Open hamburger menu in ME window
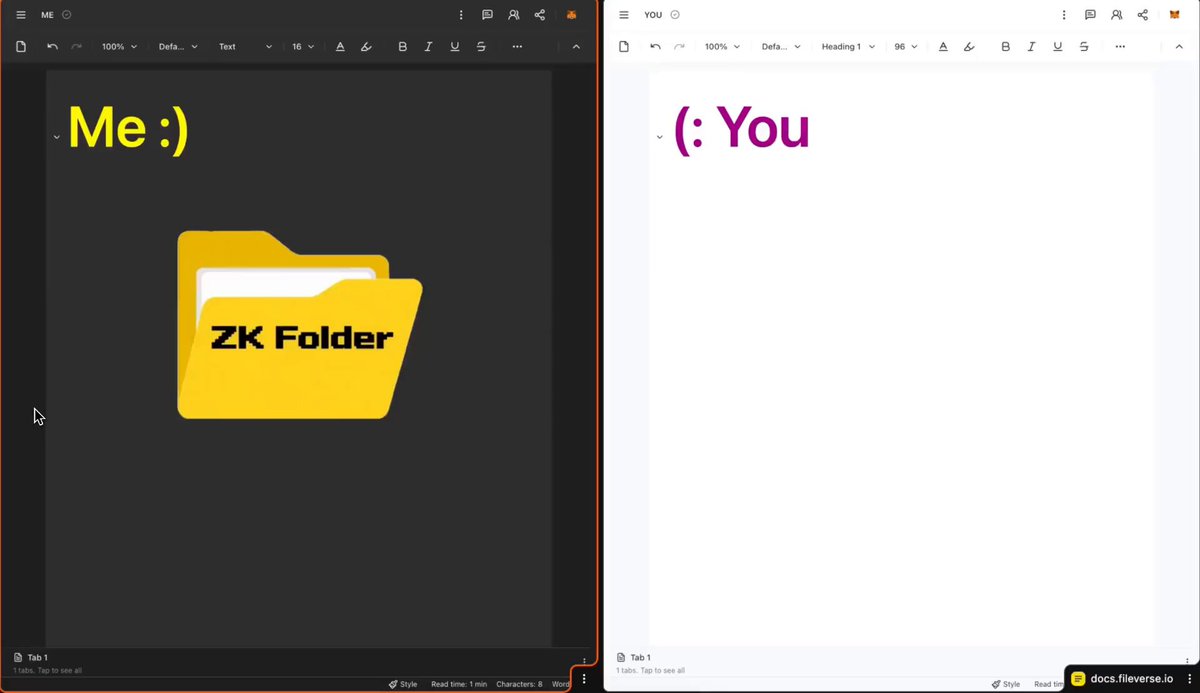The height and width of the screenshot is (693, 1200). [x=21, y=15]
